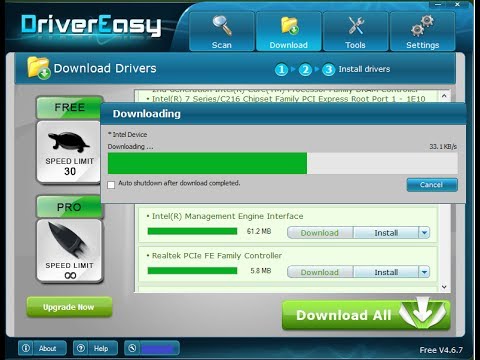Click the Settings gears icon
Viewport: 480px width, 360px height.
(422, 25)
